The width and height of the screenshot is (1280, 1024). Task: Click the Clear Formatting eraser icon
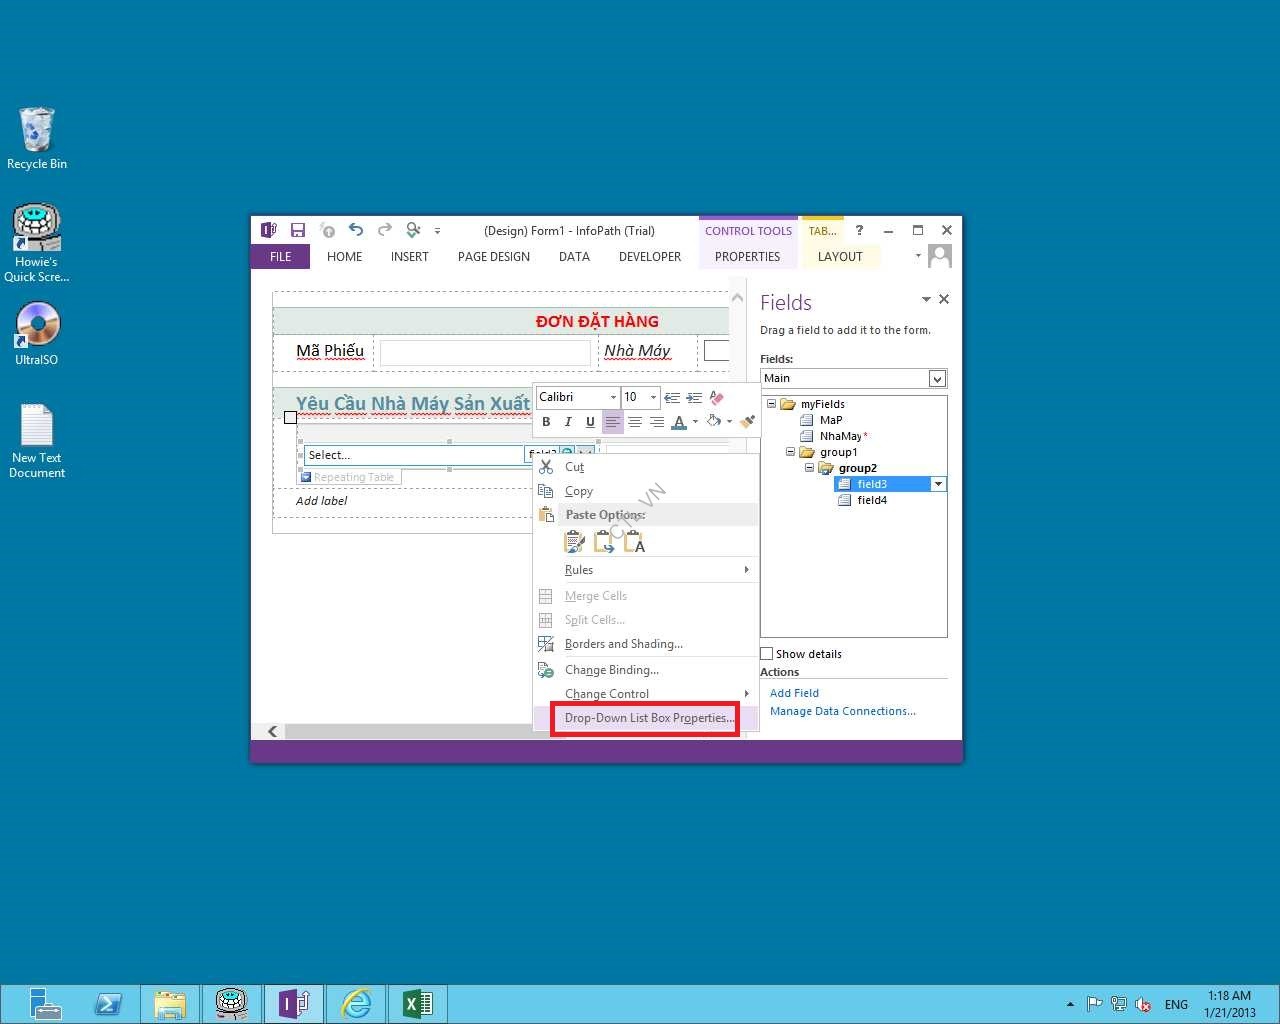(x=716, y=397)
